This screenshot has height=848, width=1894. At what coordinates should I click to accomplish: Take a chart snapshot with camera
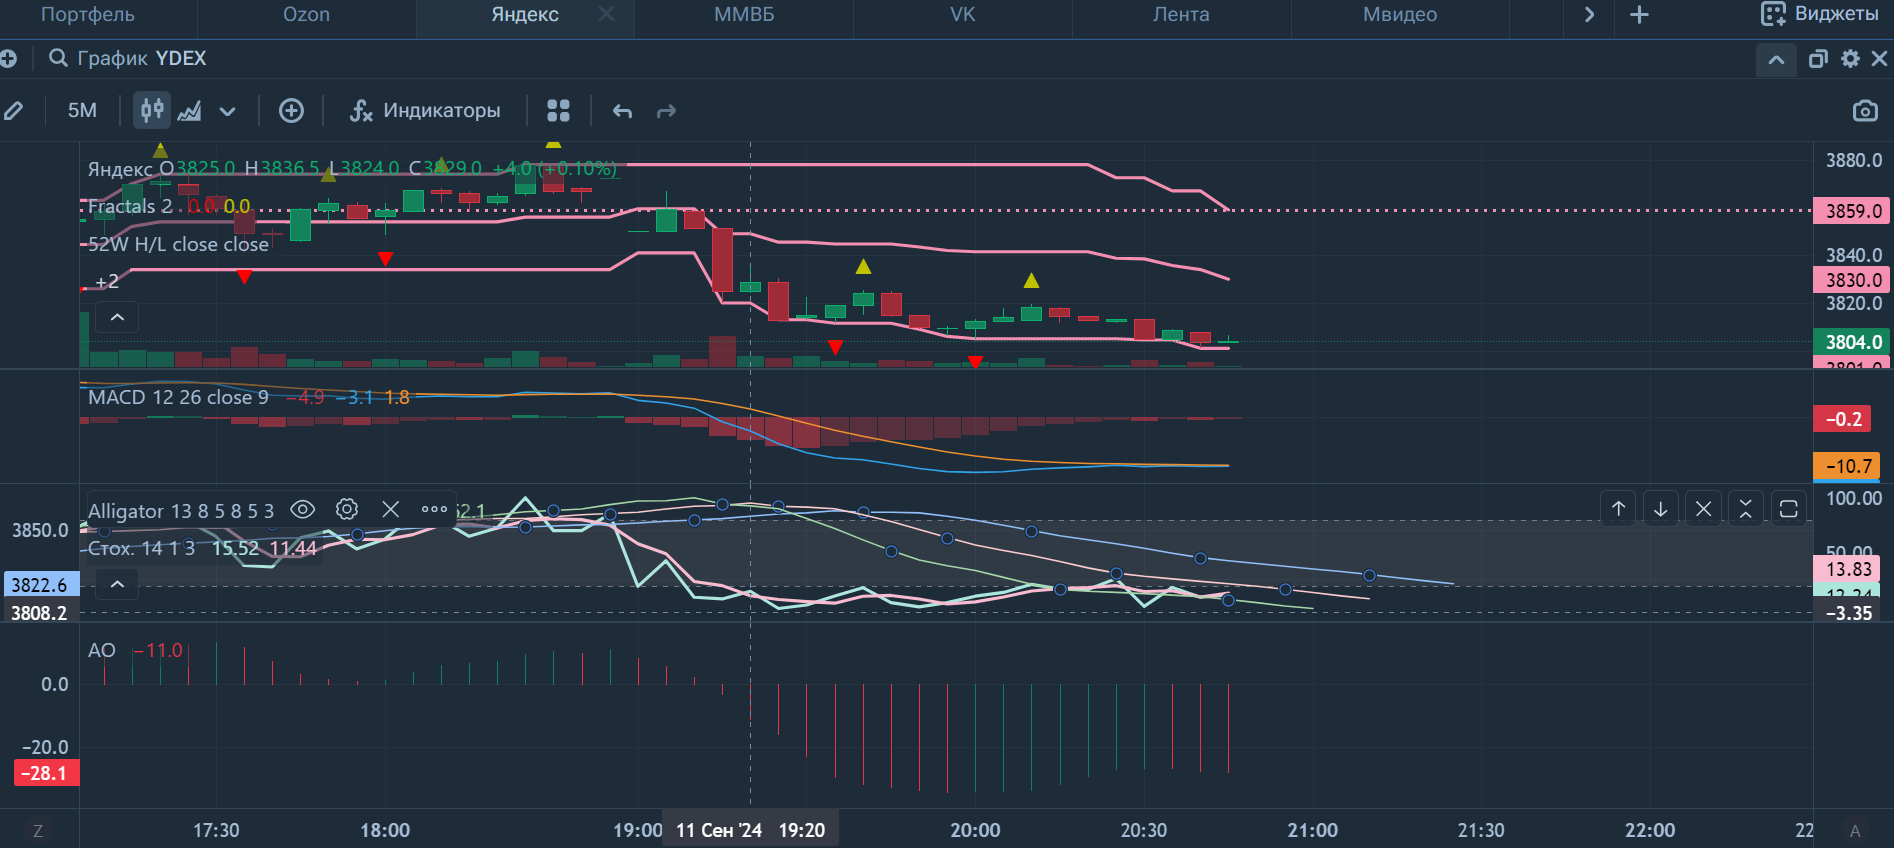tap(1865, 111)
